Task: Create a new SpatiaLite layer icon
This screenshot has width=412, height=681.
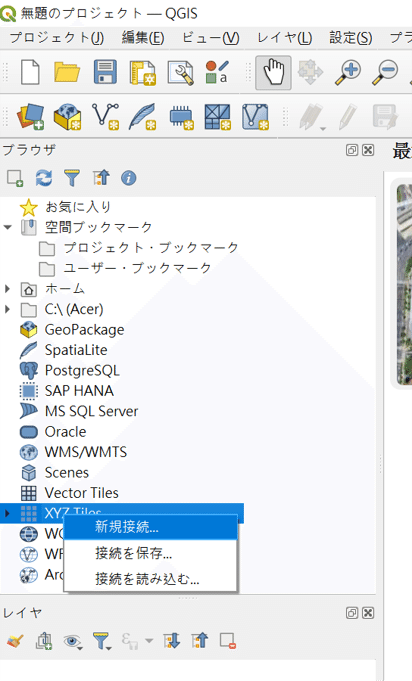Action: (x=142, y=117)
